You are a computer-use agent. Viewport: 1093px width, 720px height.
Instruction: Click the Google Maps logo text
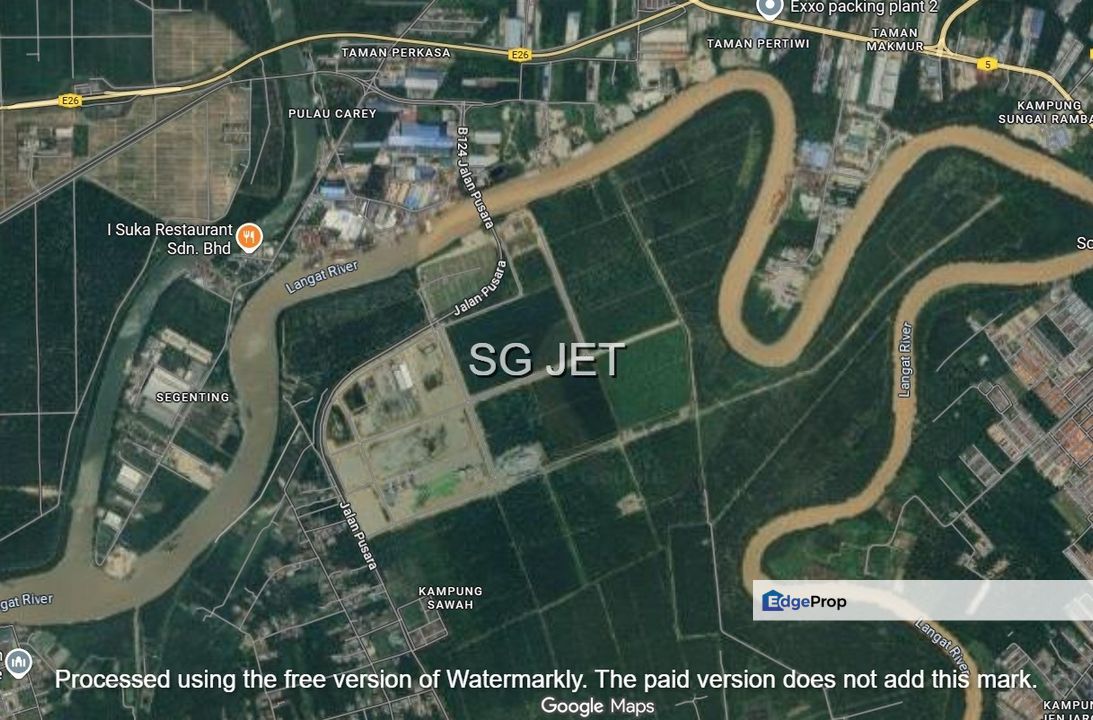coord(597,706)
